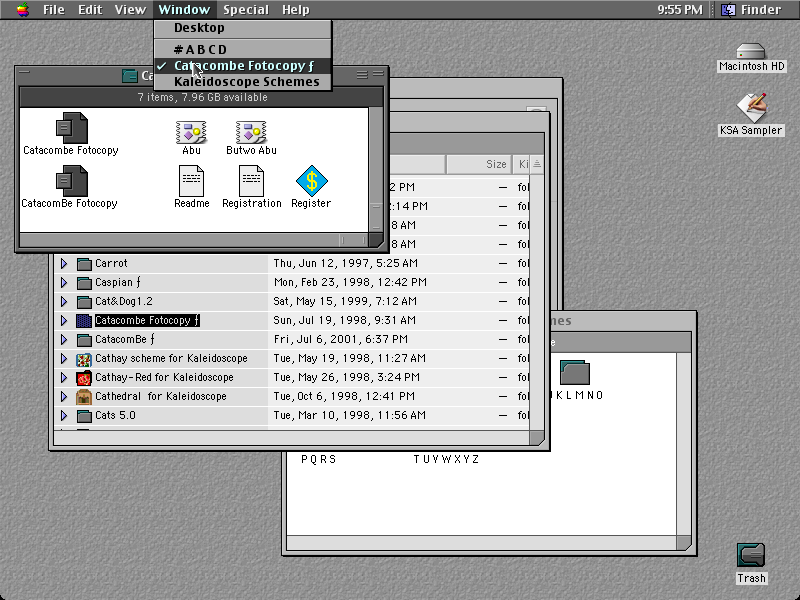Open the upper Catacombe Fotocopy file icon
Screen dimensions: 800x600
tap(71, 128)
